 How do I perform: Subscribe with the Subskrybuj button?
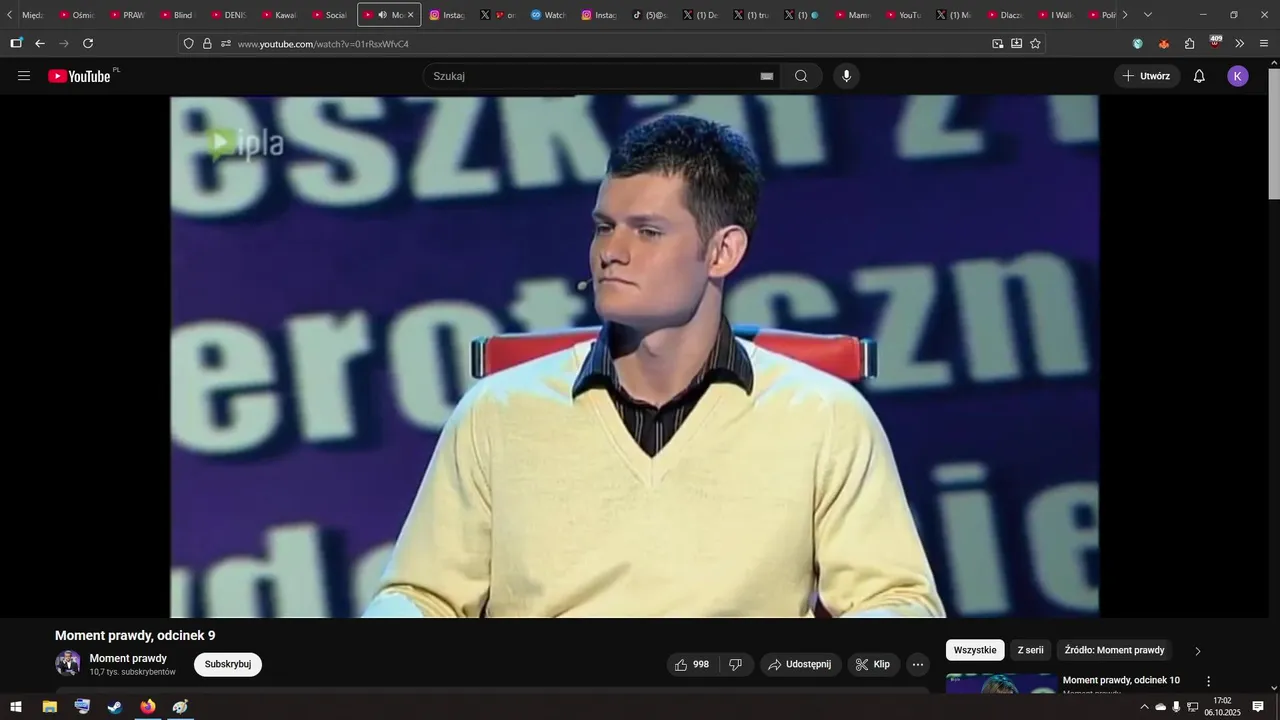tap(228, 664)
